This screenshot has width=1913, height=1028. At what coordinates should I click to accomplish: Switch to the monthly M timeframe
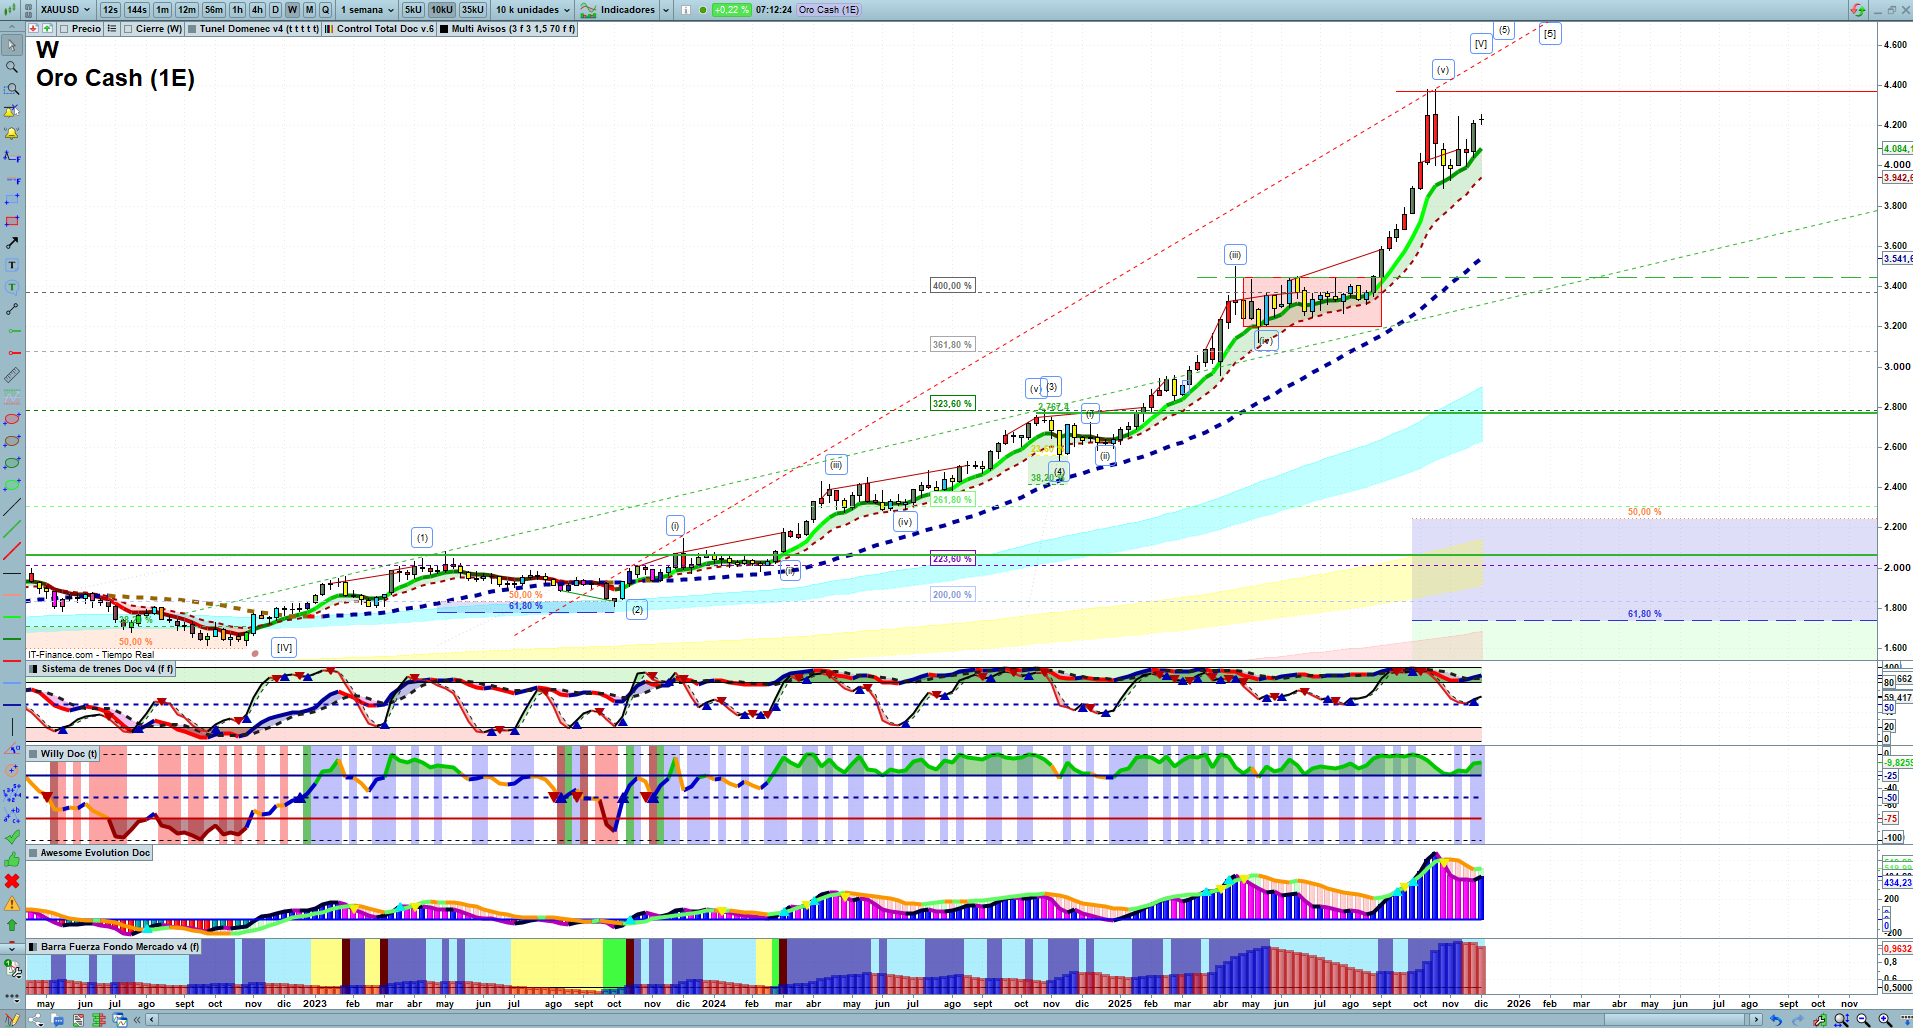coord(309,10)
